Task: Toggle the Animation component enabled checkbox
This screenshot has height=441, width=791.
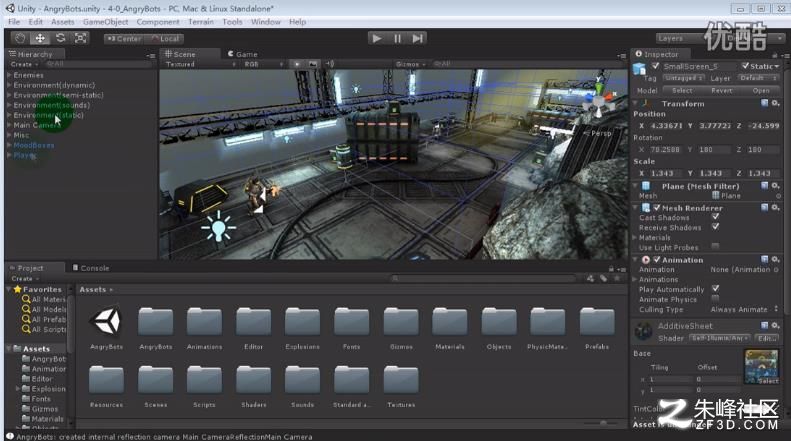Action: coord(657,259)
